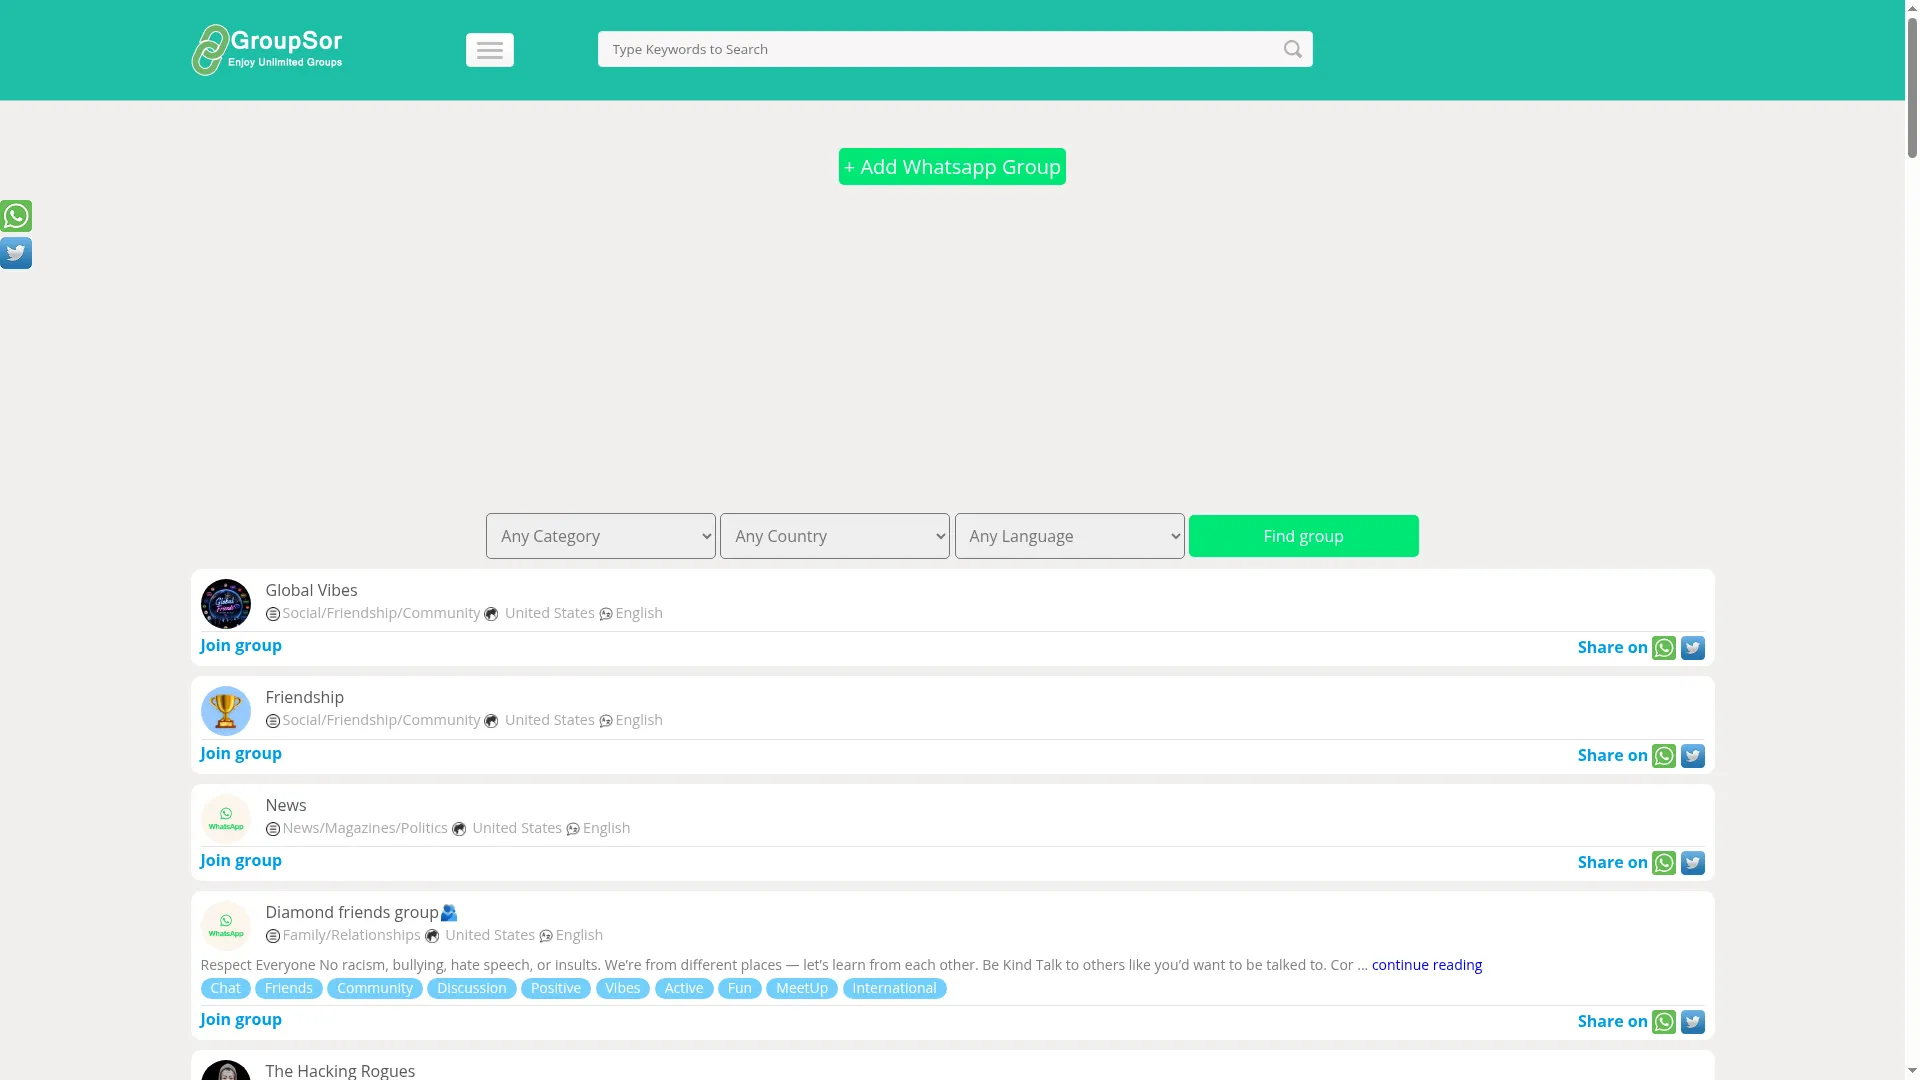Open News group WhatsApp avatar
1920x1080 pixels.
coord(226,819)
